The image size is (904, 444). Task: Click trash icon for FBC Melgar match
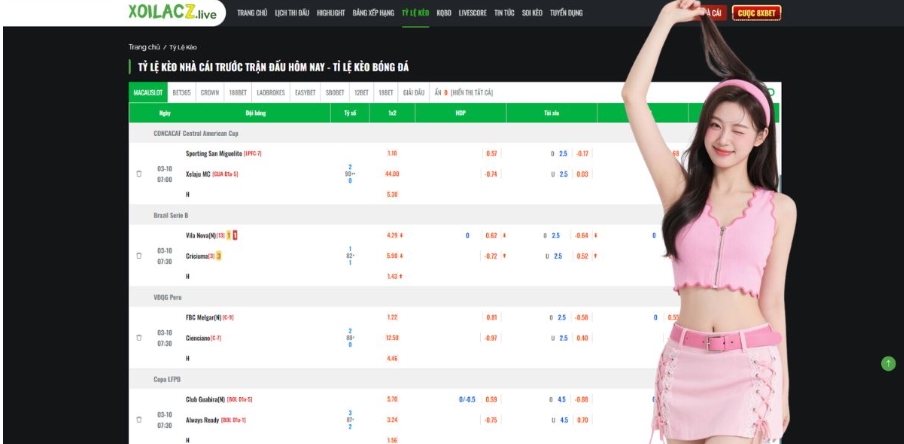pyautogui.click(x=139, y=336)
